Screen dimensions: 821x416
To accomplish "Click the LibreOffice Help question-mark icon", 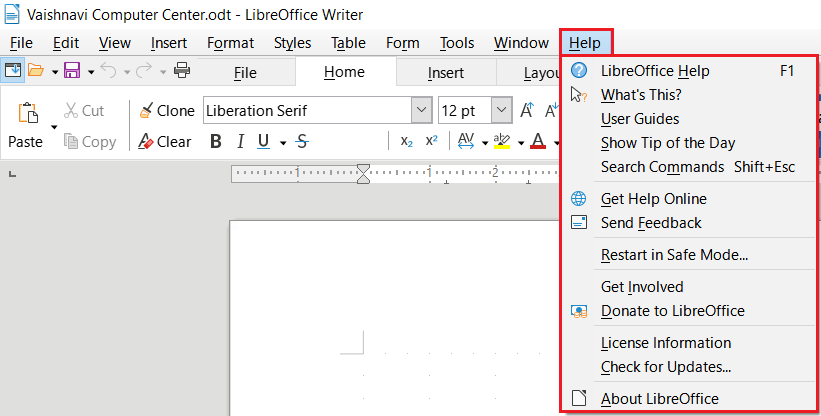I will pyautogui.click(x=579, y=70).
